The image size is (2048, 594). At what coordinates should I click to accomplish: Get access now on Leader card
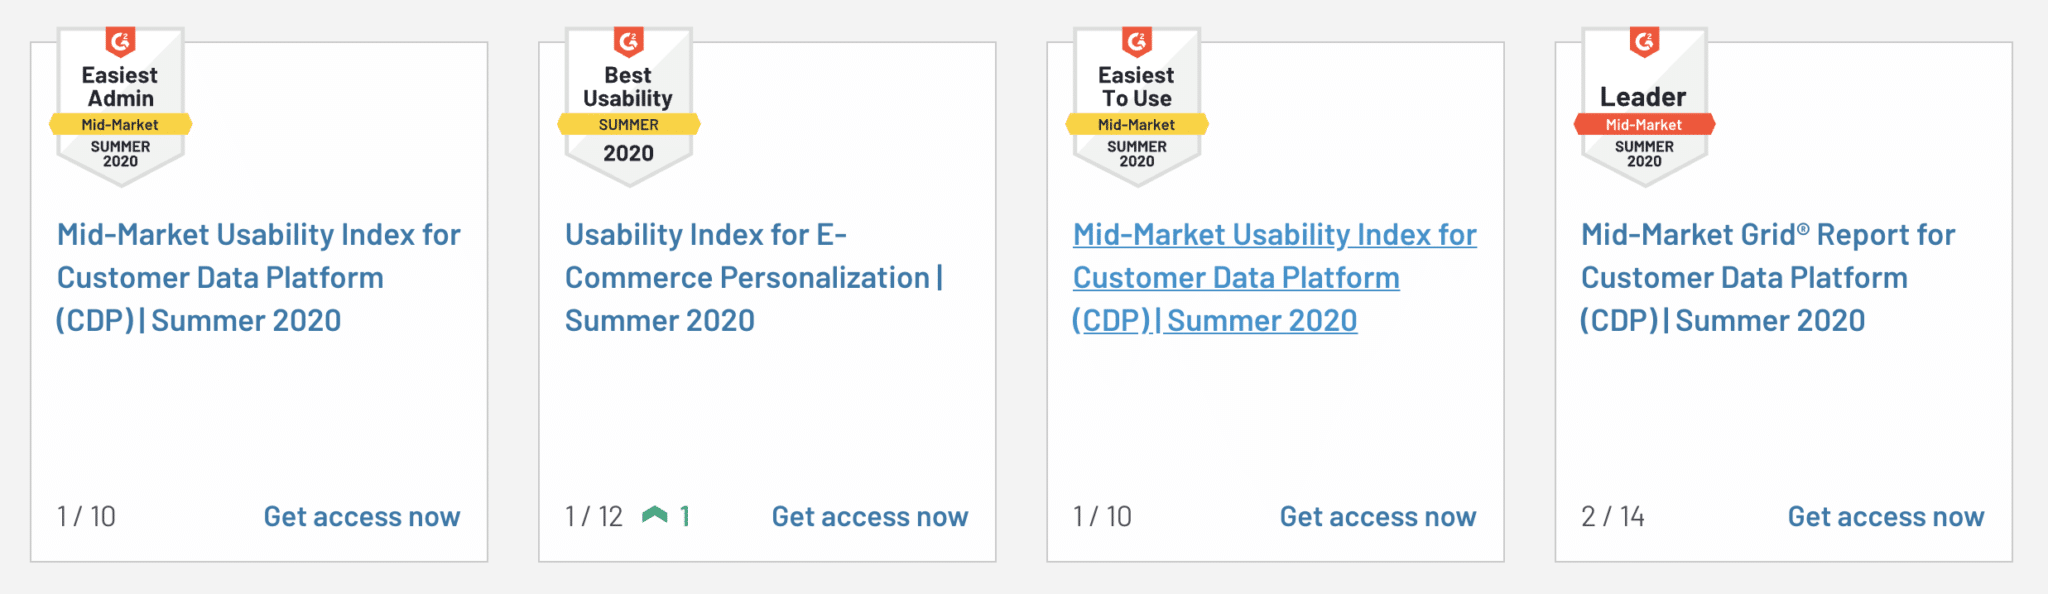1886,516
